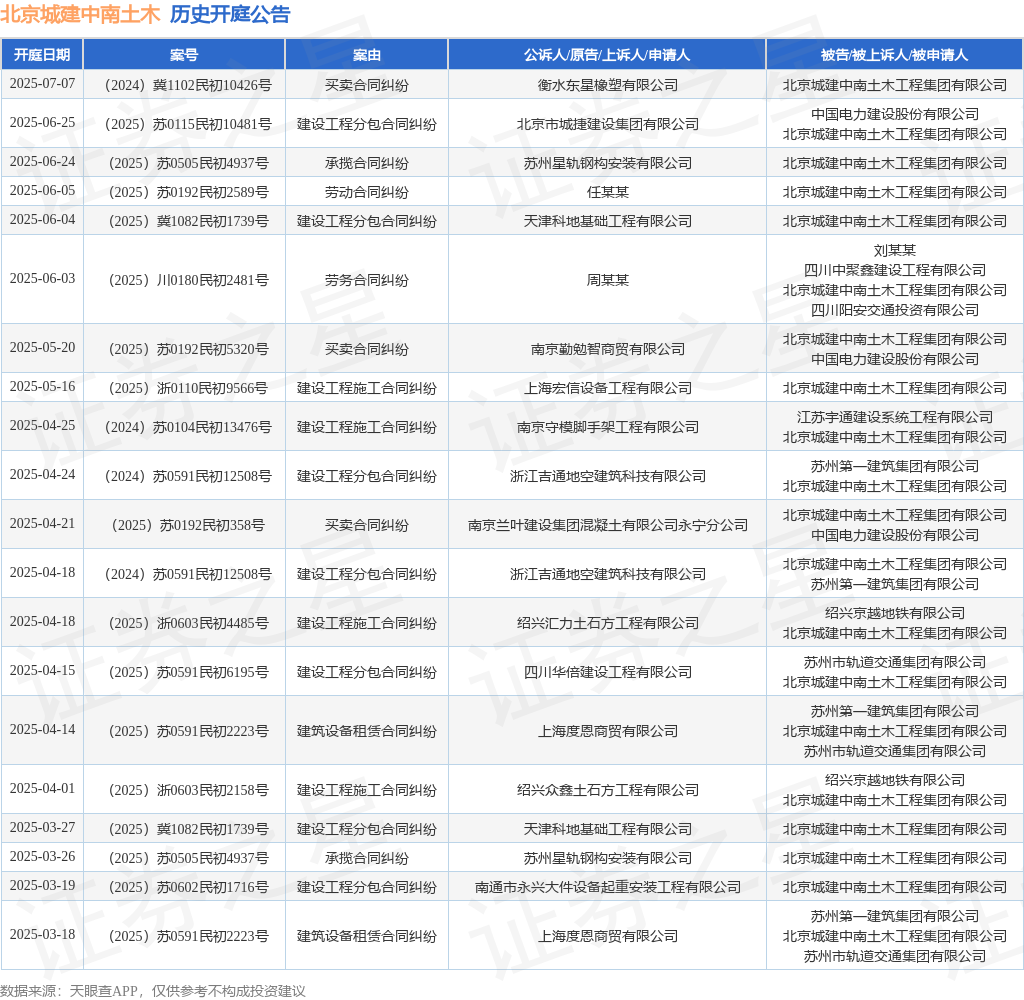Click the 数据来源 footer note
This screenshot has width=1024, height=1000.
click(x=153, y=991)
